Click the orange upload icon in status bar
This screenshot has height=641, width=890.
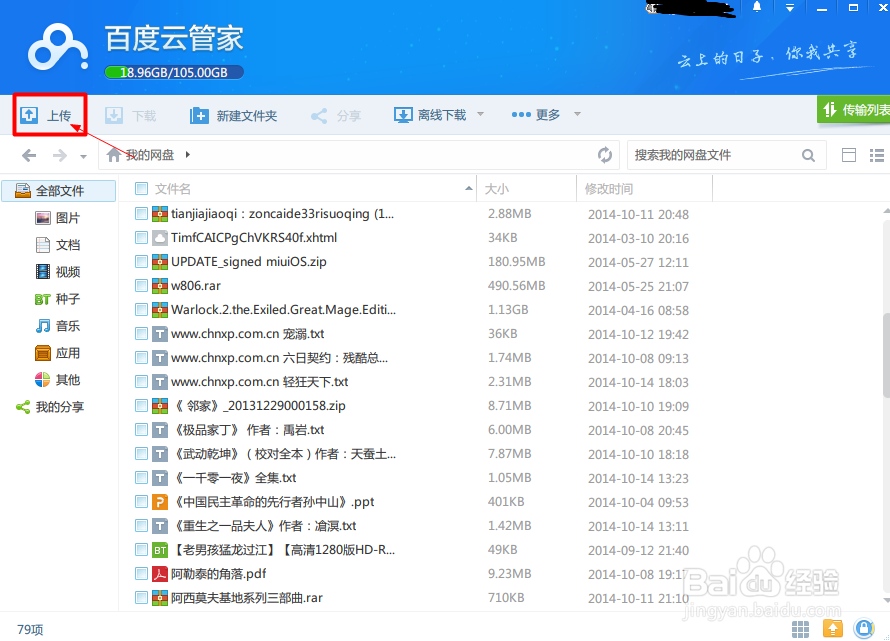[833, 629]
